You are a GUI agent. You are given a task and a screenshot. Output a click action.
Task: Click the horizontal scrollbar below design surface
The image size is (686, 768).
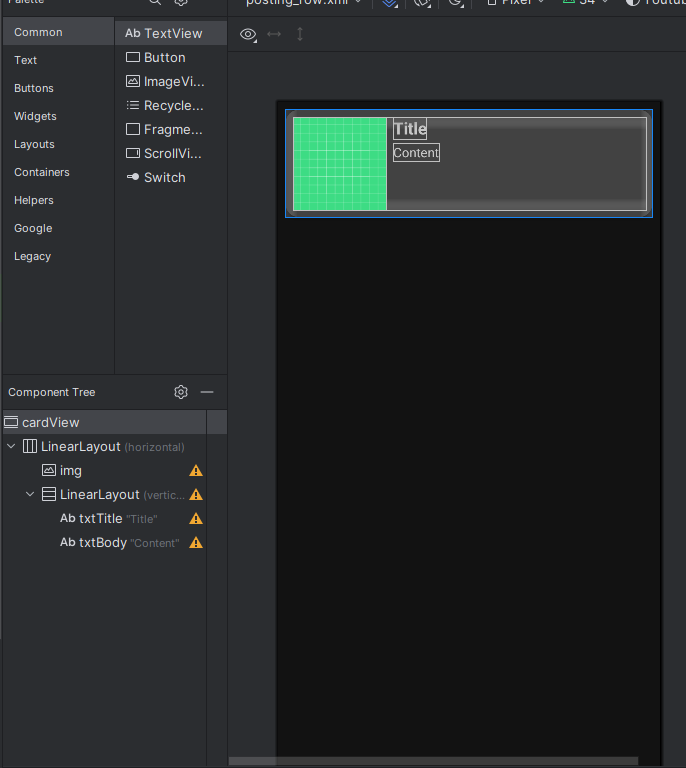tap(433, 761)
